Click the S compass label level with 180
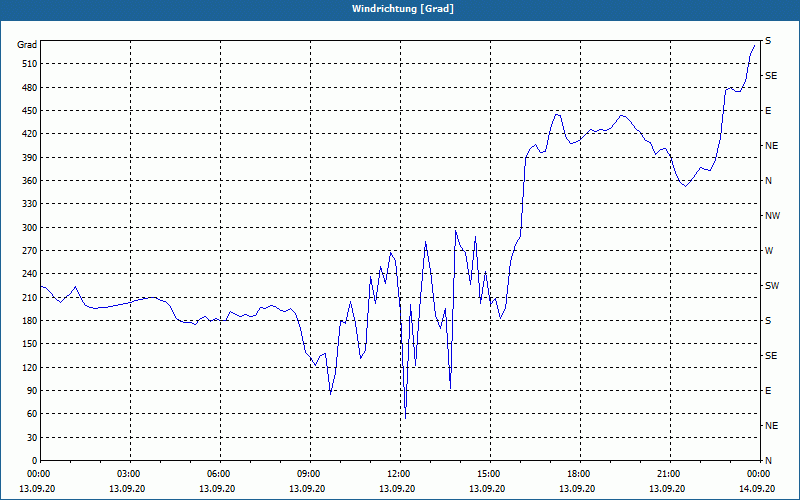Screen dimensions: 800x500 768,320
